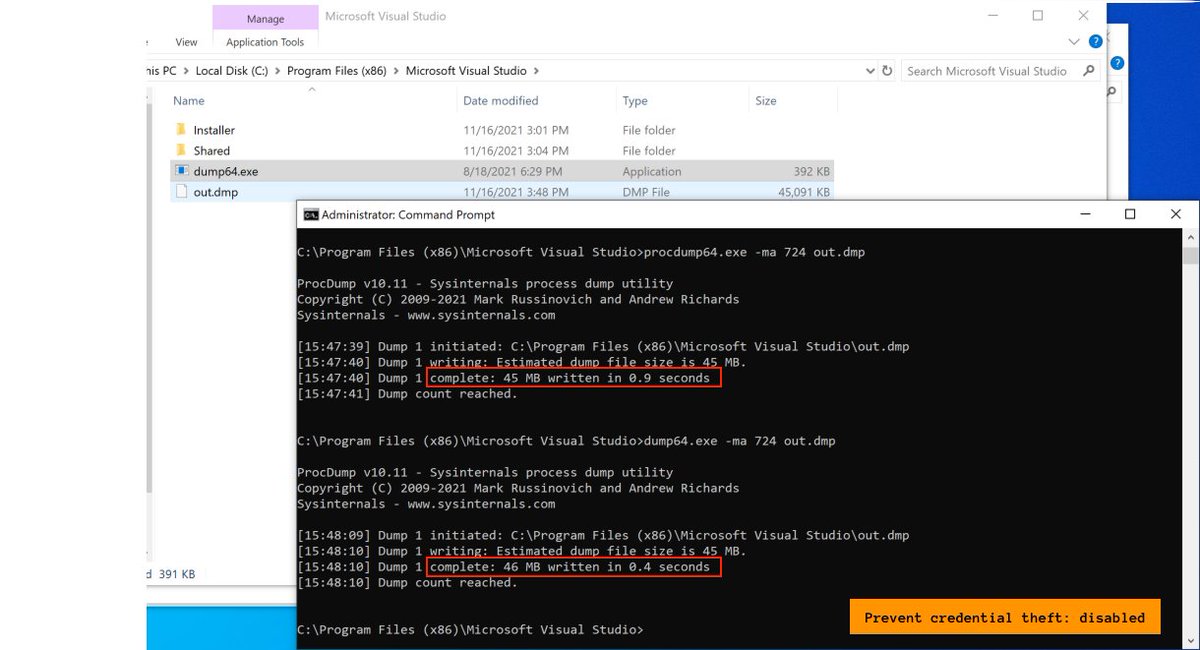Switch to the View ribbon tab
The image size is (1200, 650).
click(x=186, y=42)
